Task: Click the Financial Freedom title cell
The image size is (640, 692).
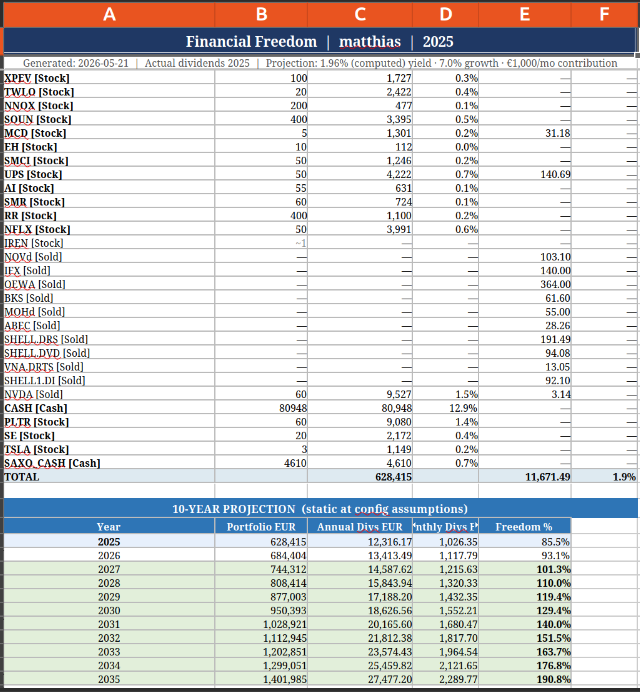Action: [x=320, y=41]
